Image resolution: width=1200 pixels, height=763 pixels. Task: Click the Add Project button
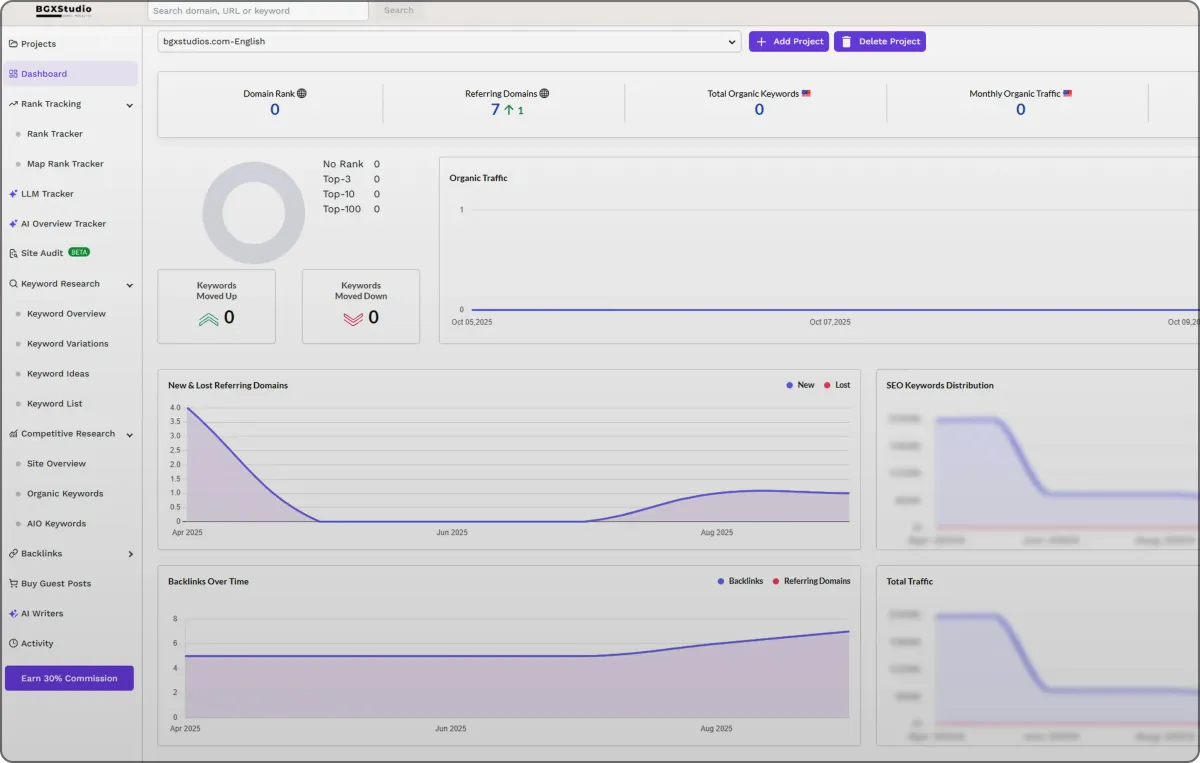click(x=789, y=41)
